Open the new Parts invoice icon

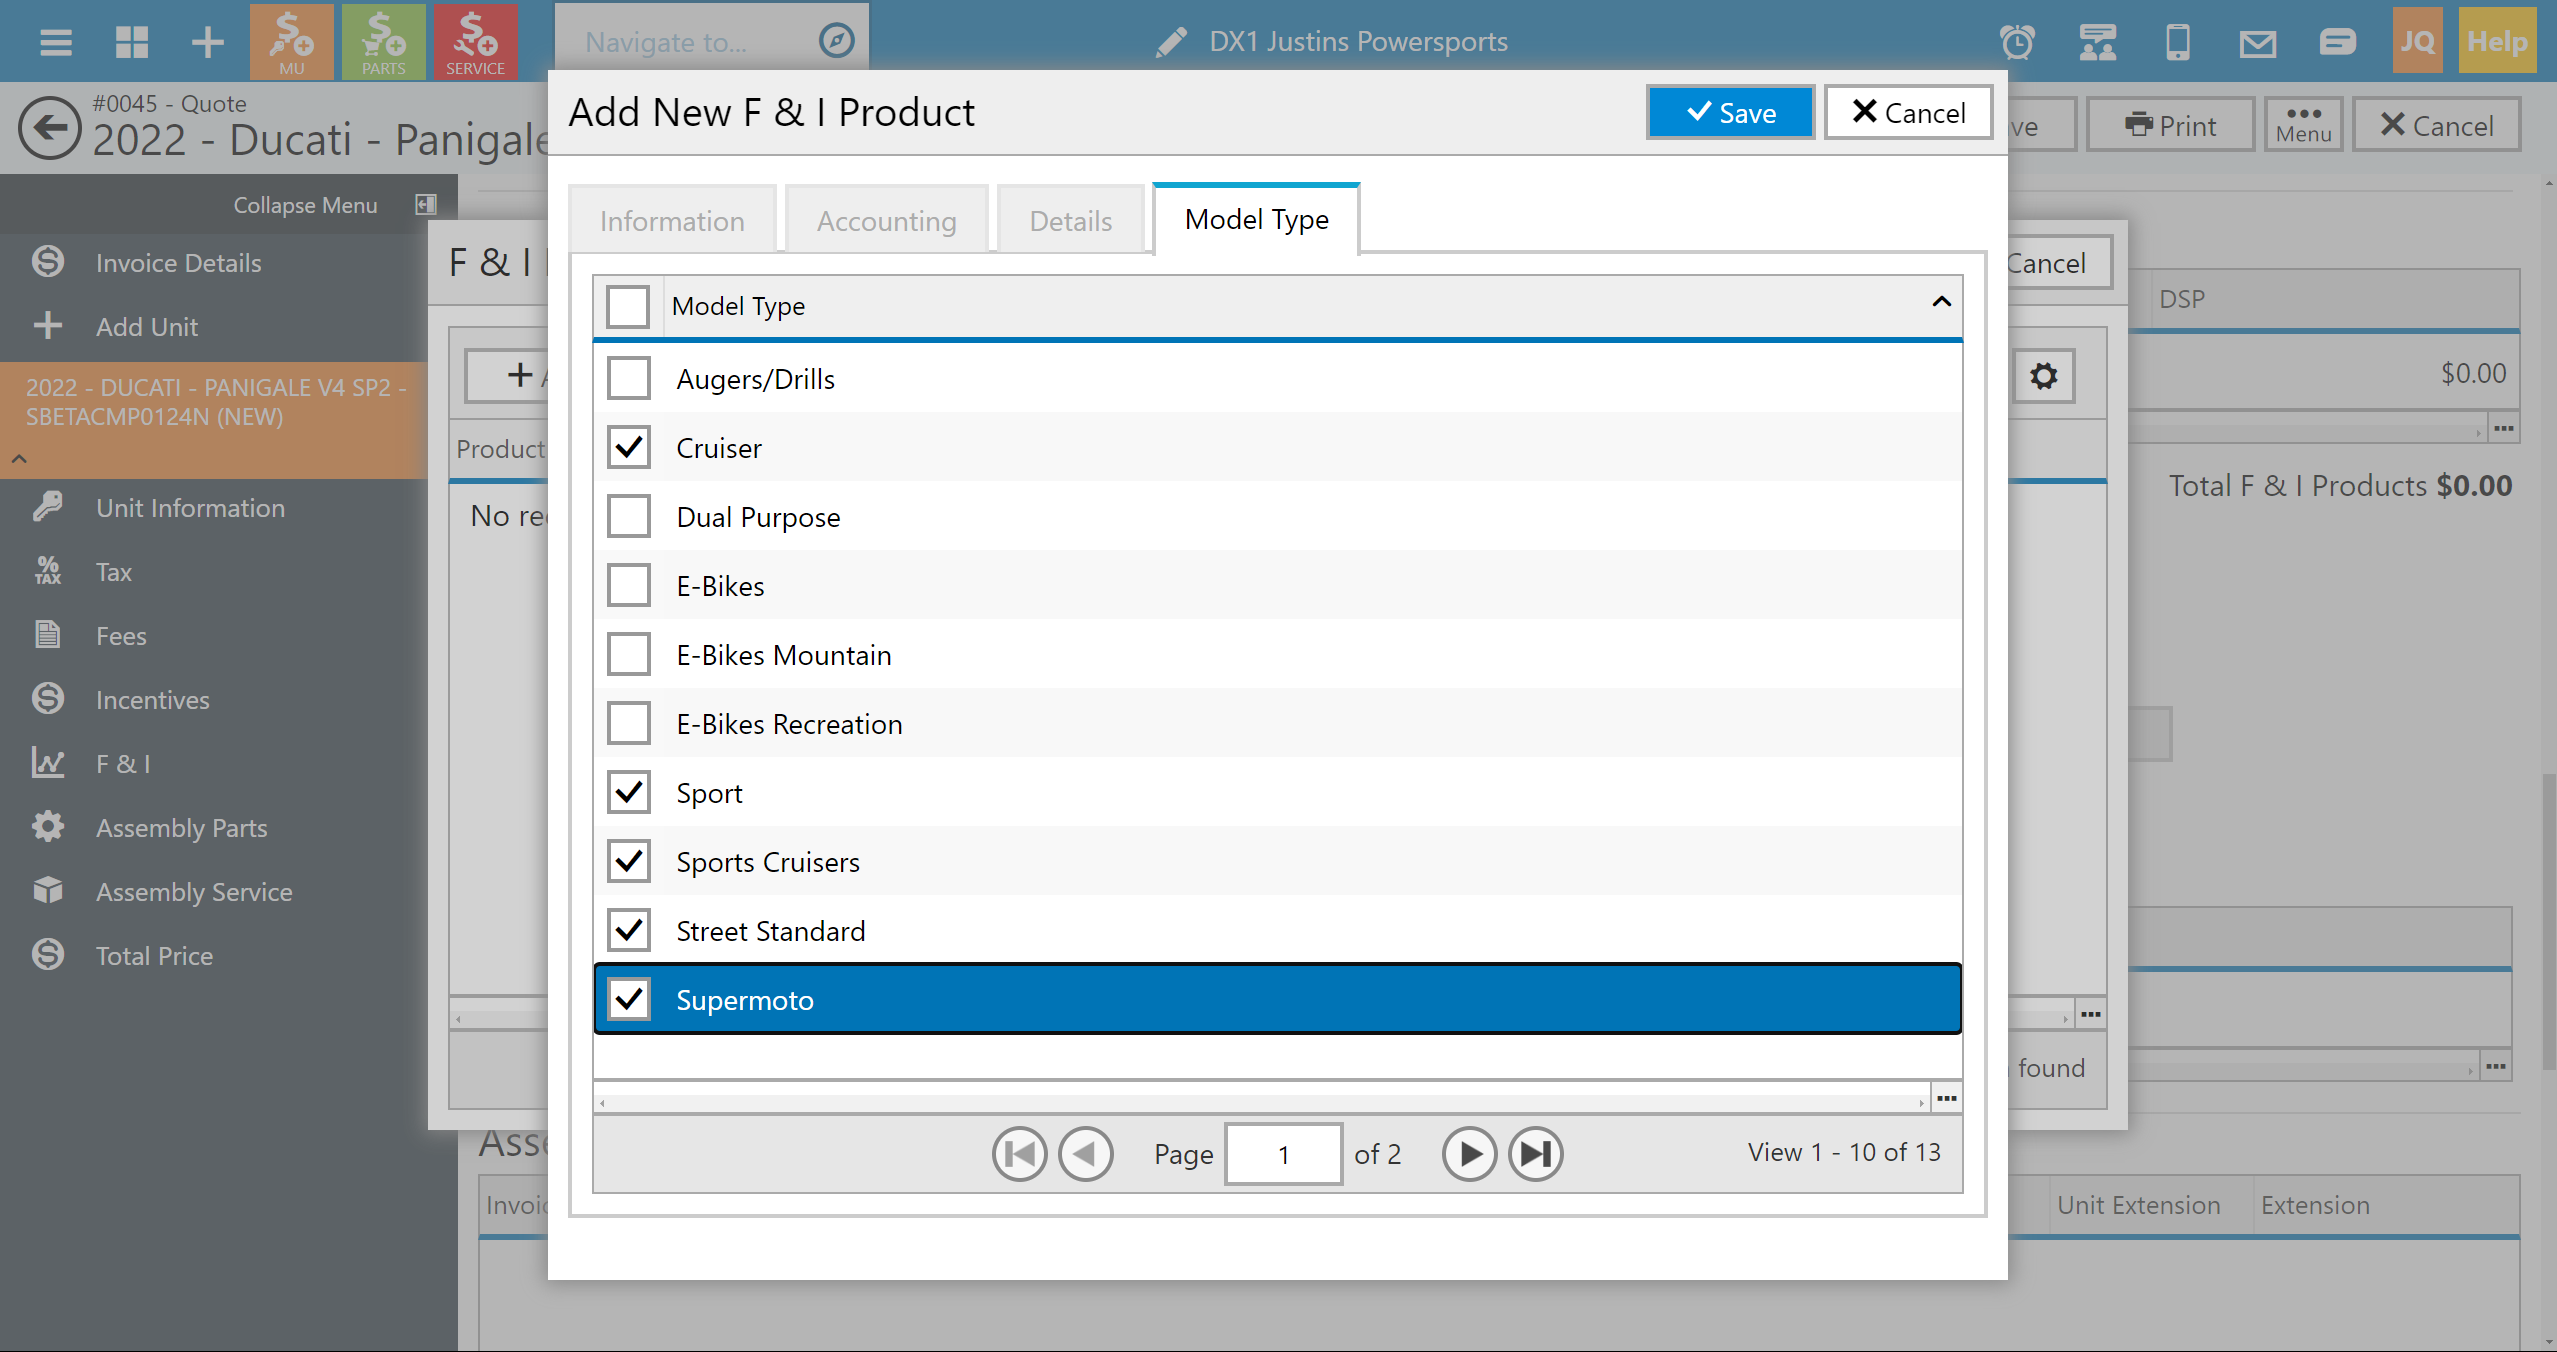pos(383,42)
